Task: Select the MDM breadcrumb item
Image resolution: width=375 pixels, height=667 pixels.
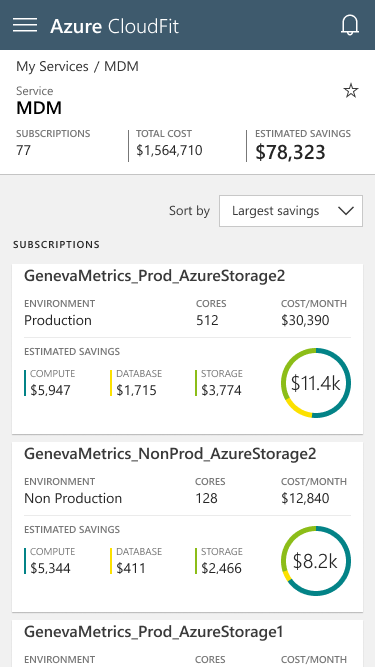Action: click(121, 66)
